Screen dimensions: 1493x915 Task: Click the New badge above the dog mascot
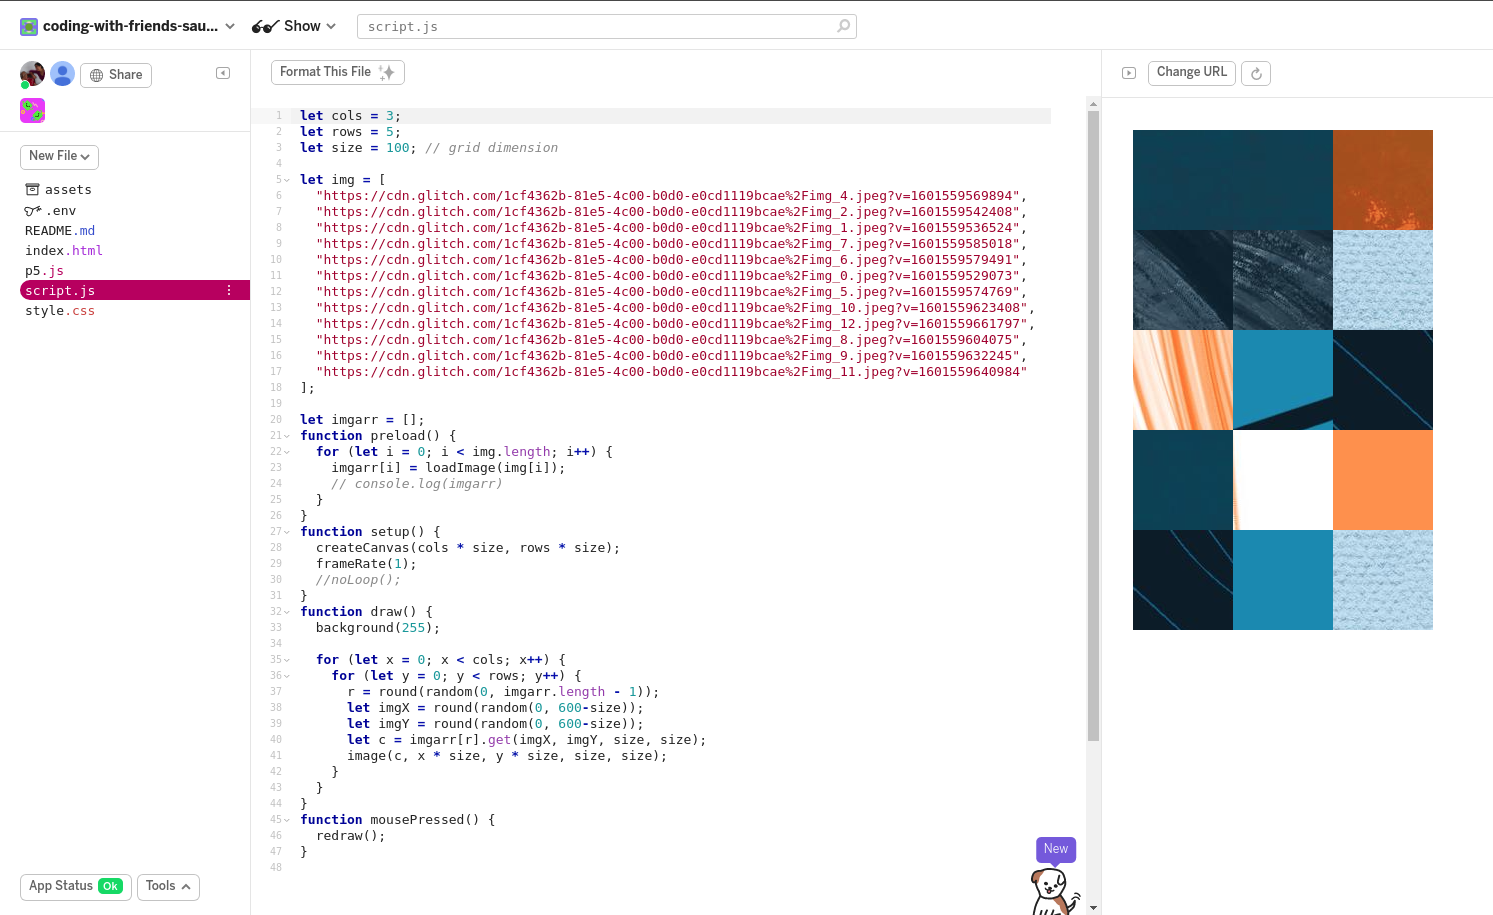coord(1056,849)
